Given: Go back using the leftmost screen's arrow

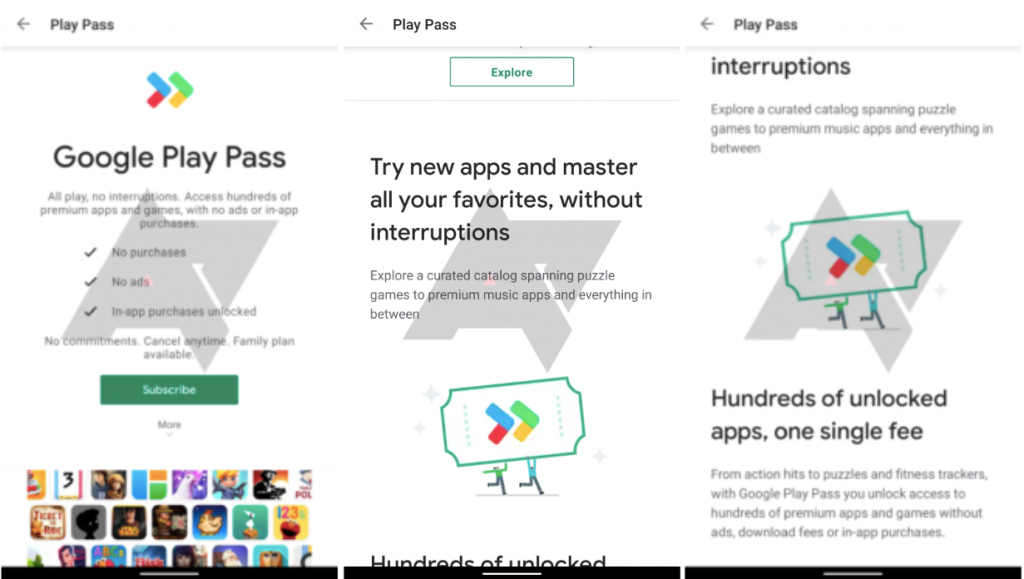Looking at the screenshot, I should [24, 24].
